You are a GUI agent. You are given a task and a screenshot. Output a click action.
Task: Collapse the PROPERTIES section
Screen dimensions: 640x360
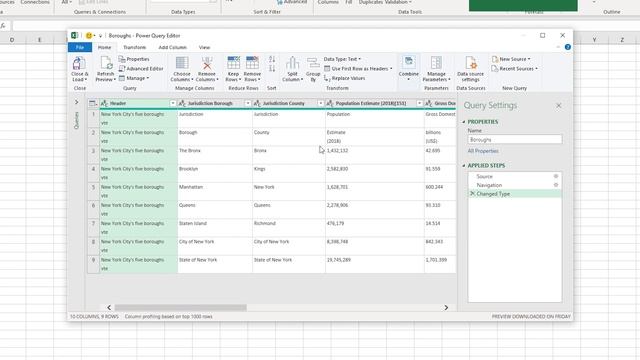click(464, 122)
